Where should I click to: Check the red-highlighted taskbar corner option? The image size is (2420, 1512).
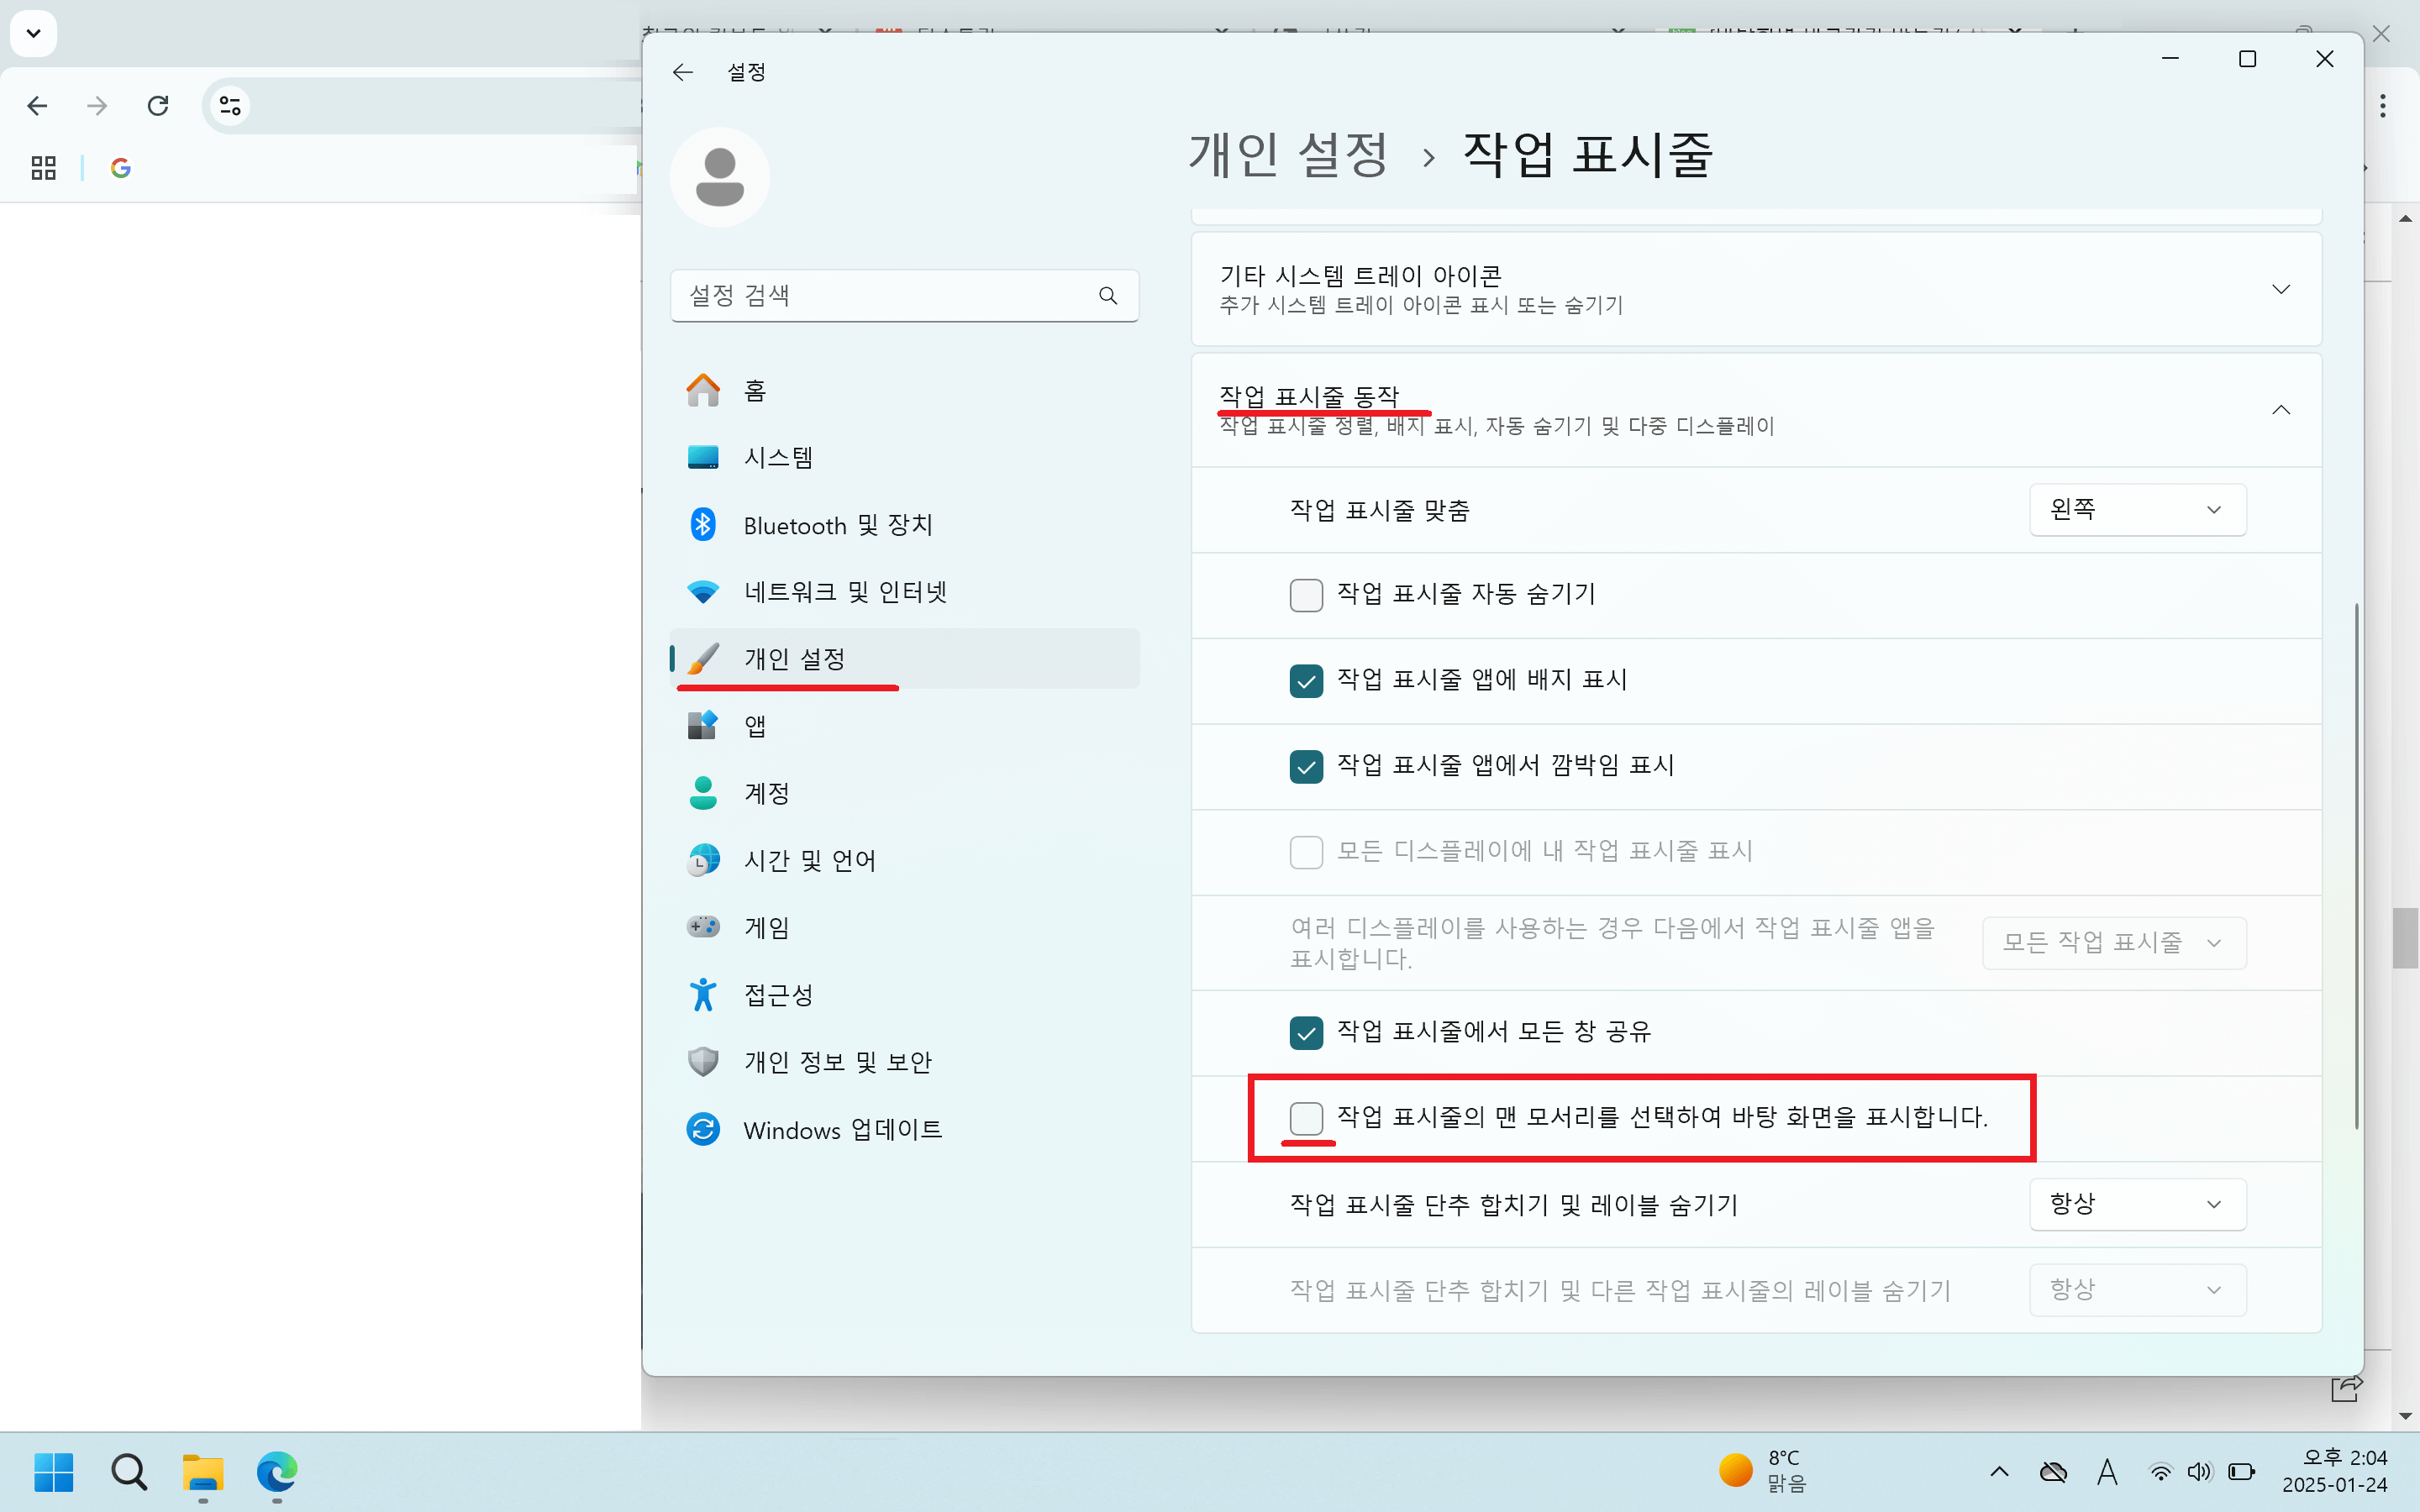pos(1306,1119)
